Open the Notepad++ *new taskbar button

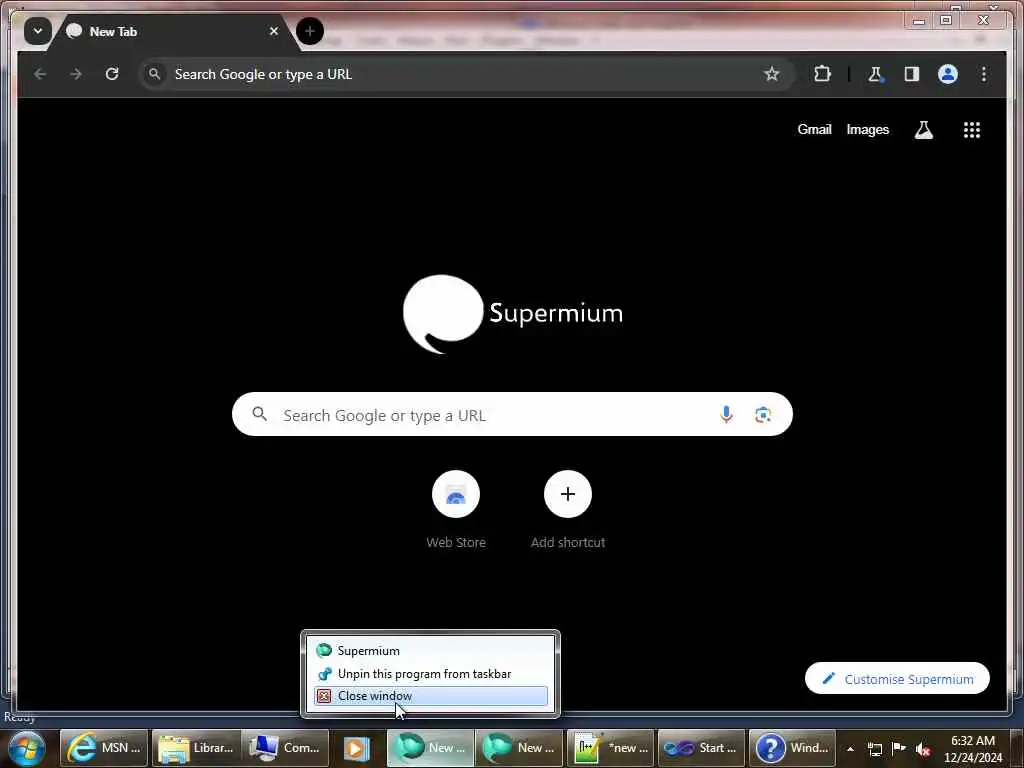click(610, 748)
